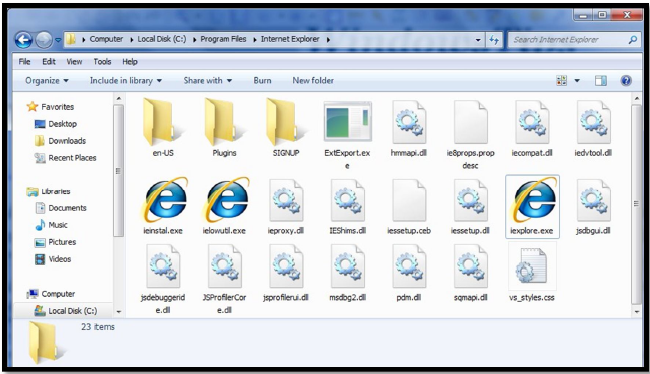The width and height of the screenshot is (650, 374).
Task: Select the iexplore.exe icon
Action: (x=533, y=200)
